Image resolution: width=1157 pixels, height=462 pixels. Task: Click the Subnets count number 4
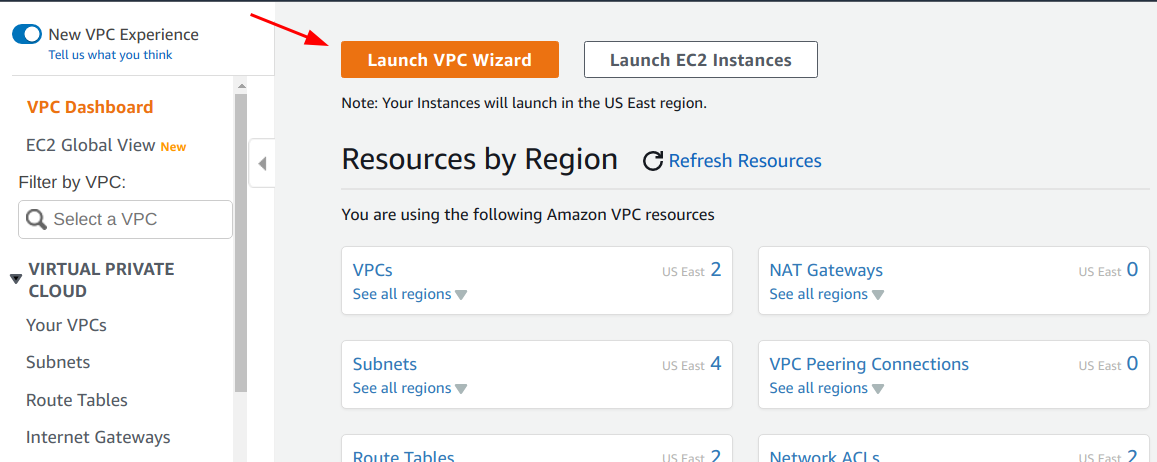point(716,363)
